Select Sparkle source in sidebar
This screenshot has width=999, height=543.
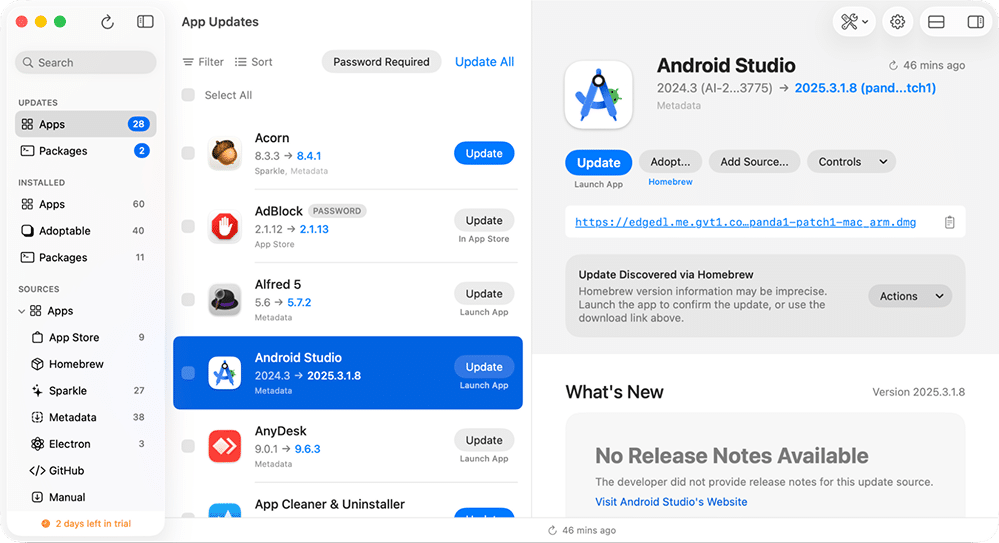[x=86, y=391]
